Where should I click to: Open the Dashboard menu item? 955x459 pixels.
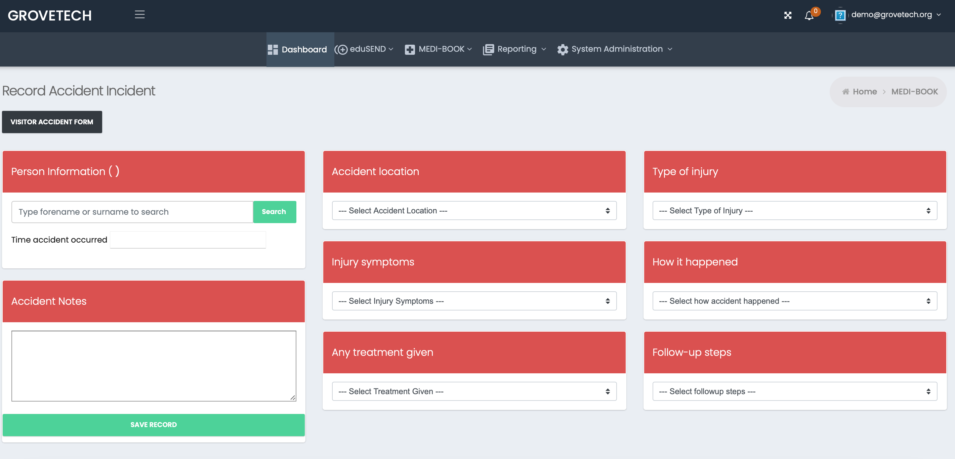tap(298, 49)
